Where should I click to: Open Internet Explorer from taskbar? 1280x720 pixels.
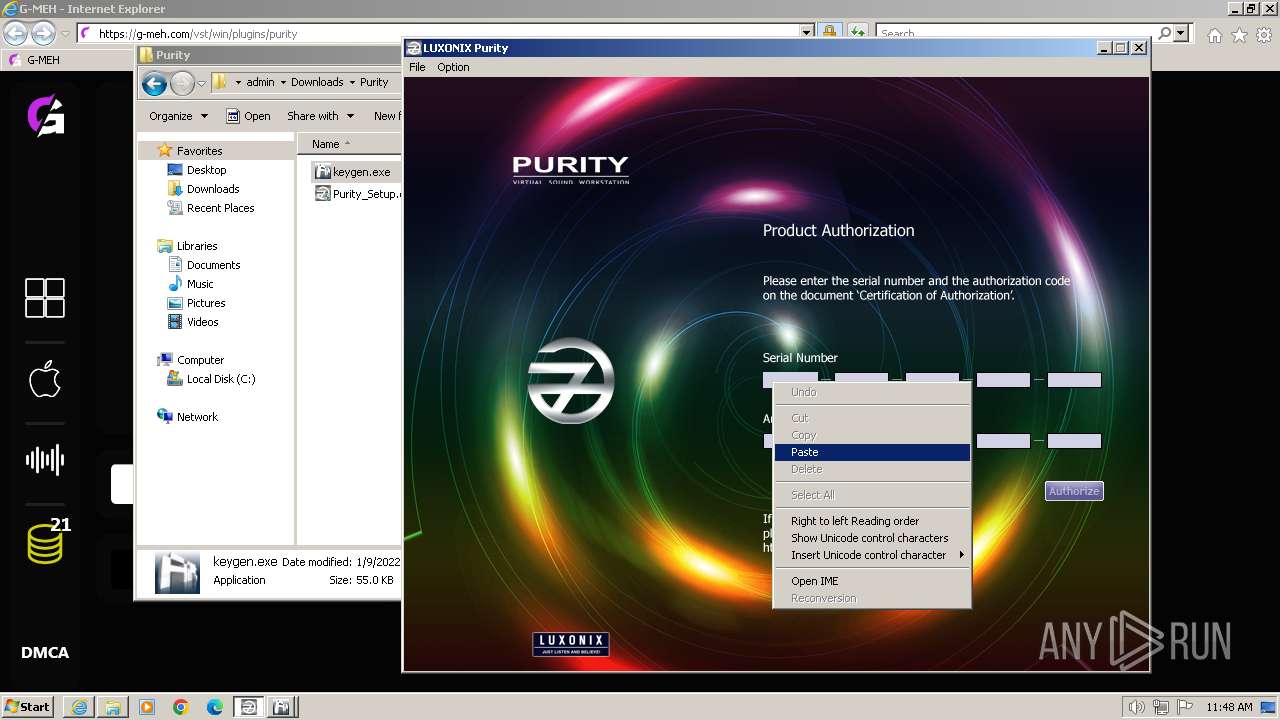coord(79,707)
